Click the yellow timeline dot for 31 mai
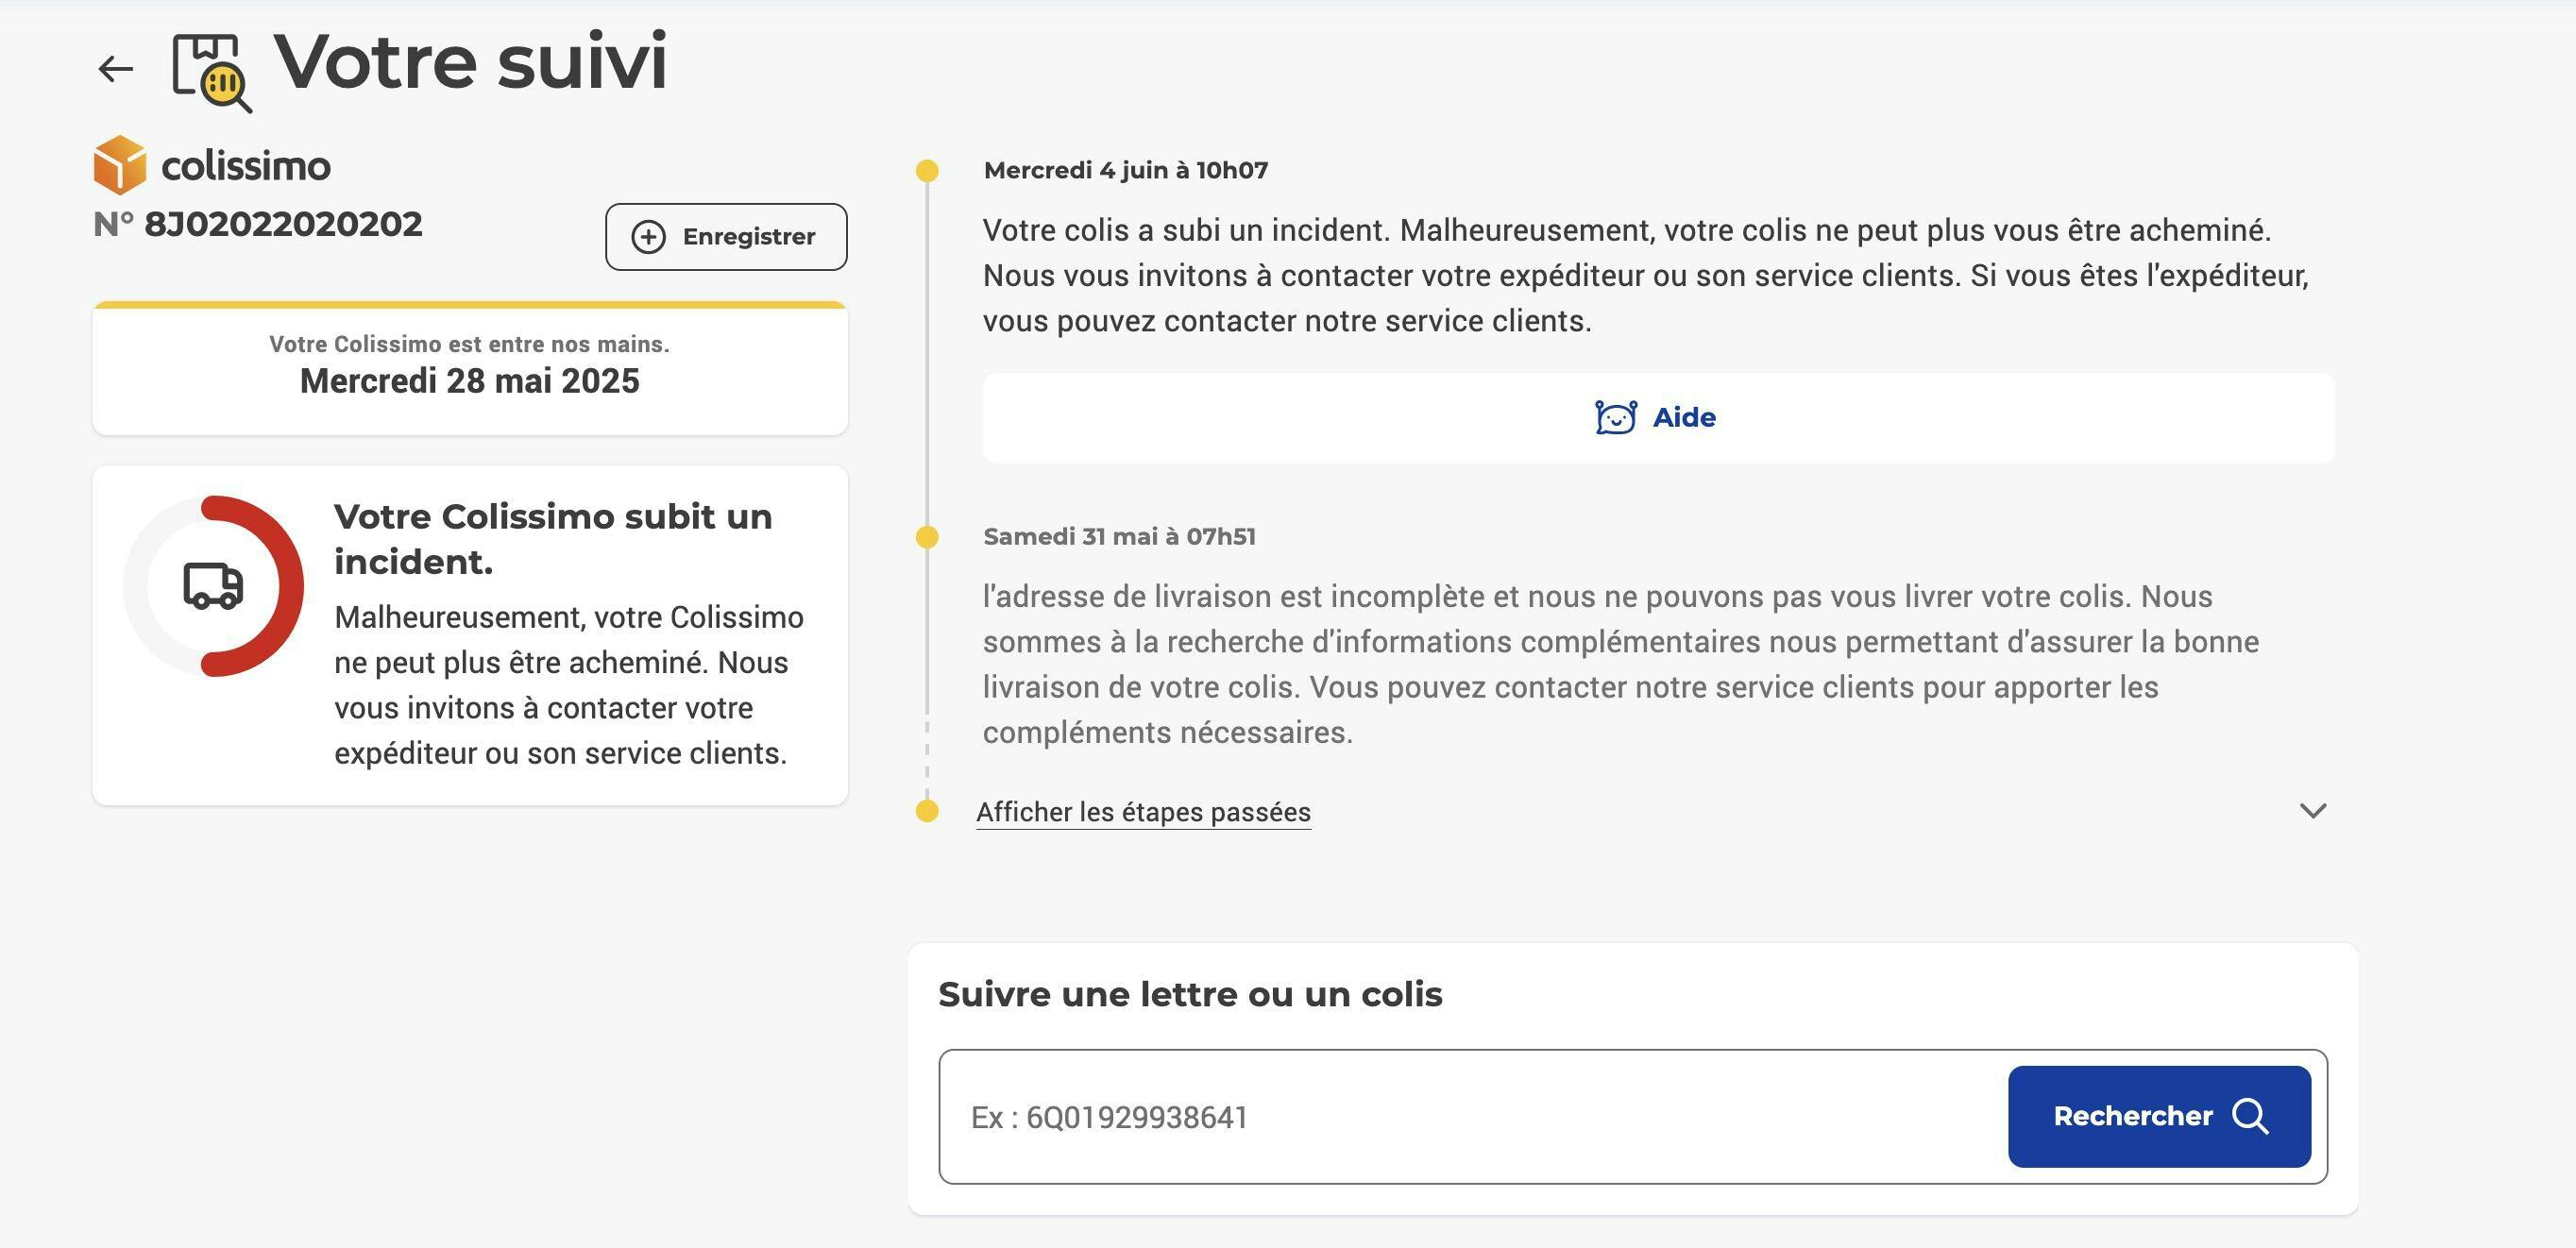This screenshot has width=2576, height=1248. pos(927,538)
